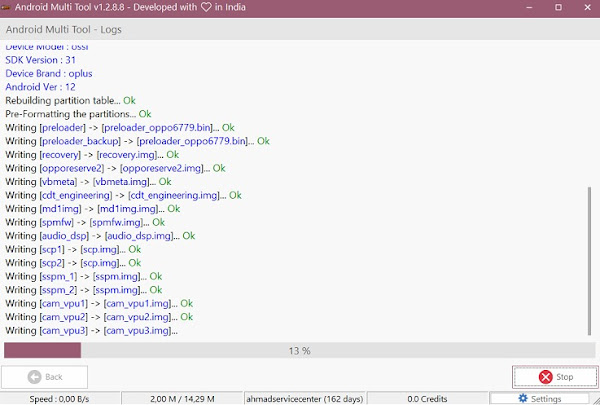Viewport: 600px width, 405px height.
Task: Click the left arrow icon on Back
Action: tap(33, 377)
